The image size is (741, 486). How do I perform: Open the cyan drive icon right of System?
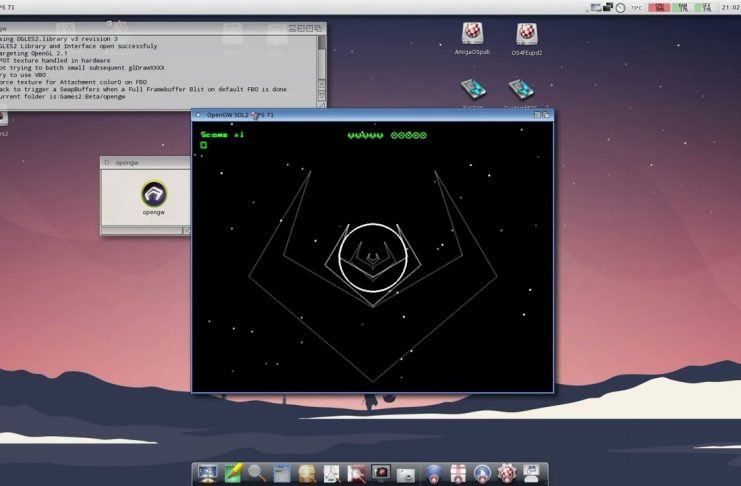pyautogui.click(x=521, y=89)
